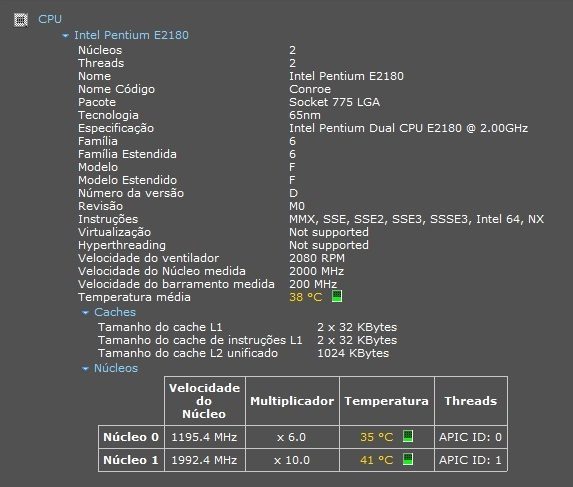The width and height of the screenshot is (573, 487).
Task: Collapse the Intel Pentium E2180 tree
Action: pos(65,36)
